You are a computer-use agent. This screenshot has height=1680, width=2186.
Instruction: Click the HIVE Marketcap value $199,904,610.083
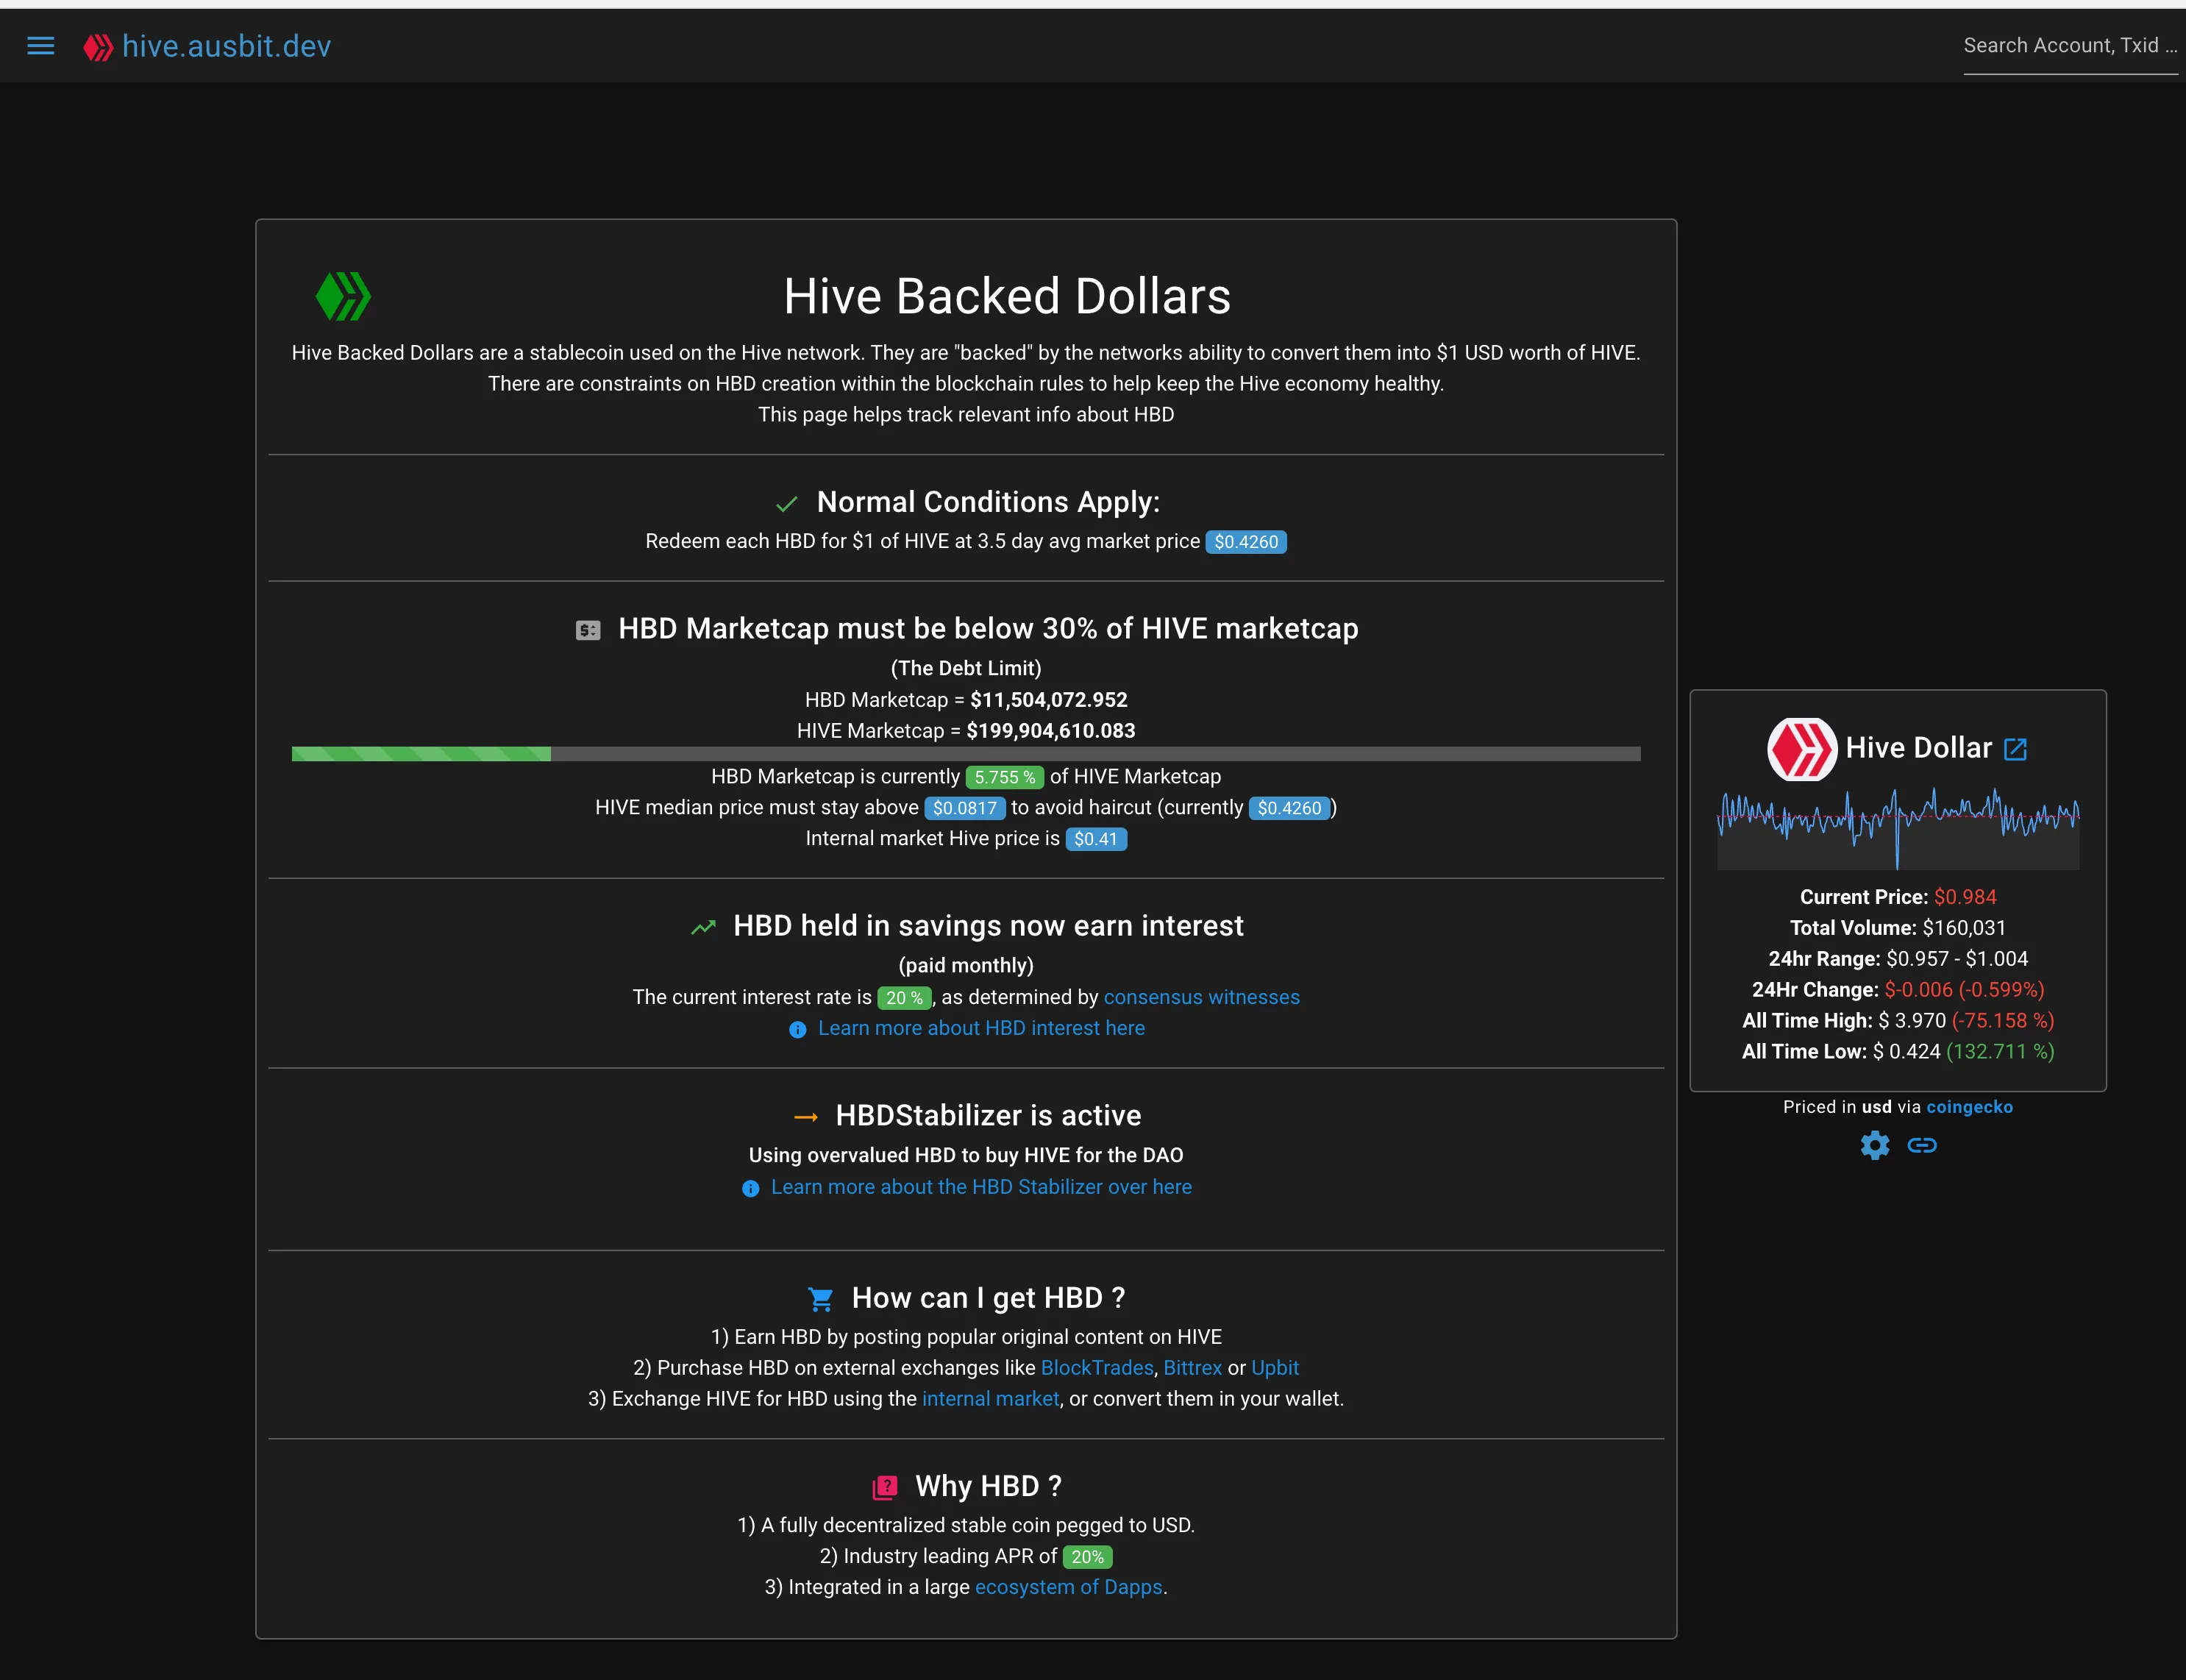tap(1050, 731)
